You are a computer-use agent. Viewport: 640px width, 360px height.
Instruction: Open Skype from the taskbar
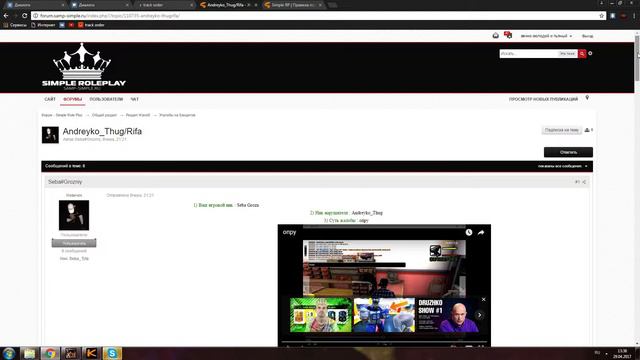click(112, 353)
